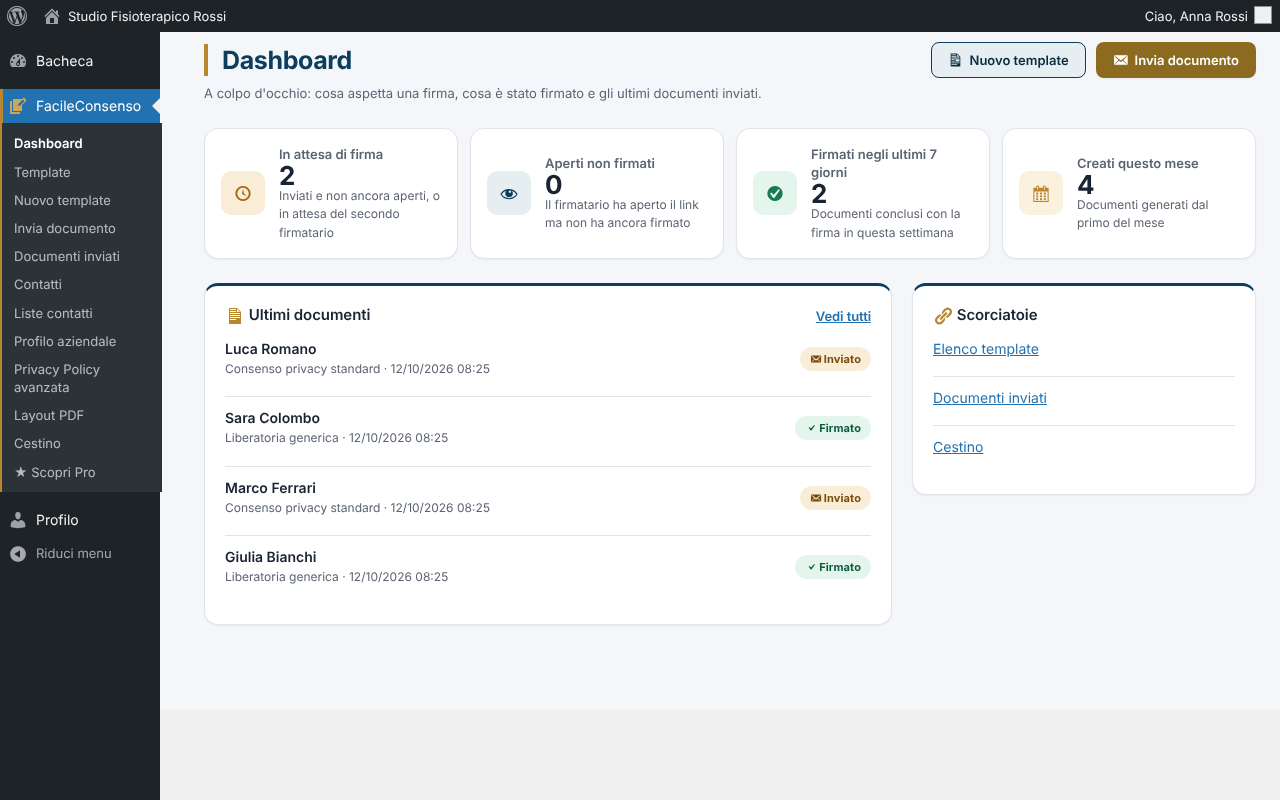Screen dimensions: 1280x800
Task: Follow the Vedi tutti link
Action: coord(843,316)
